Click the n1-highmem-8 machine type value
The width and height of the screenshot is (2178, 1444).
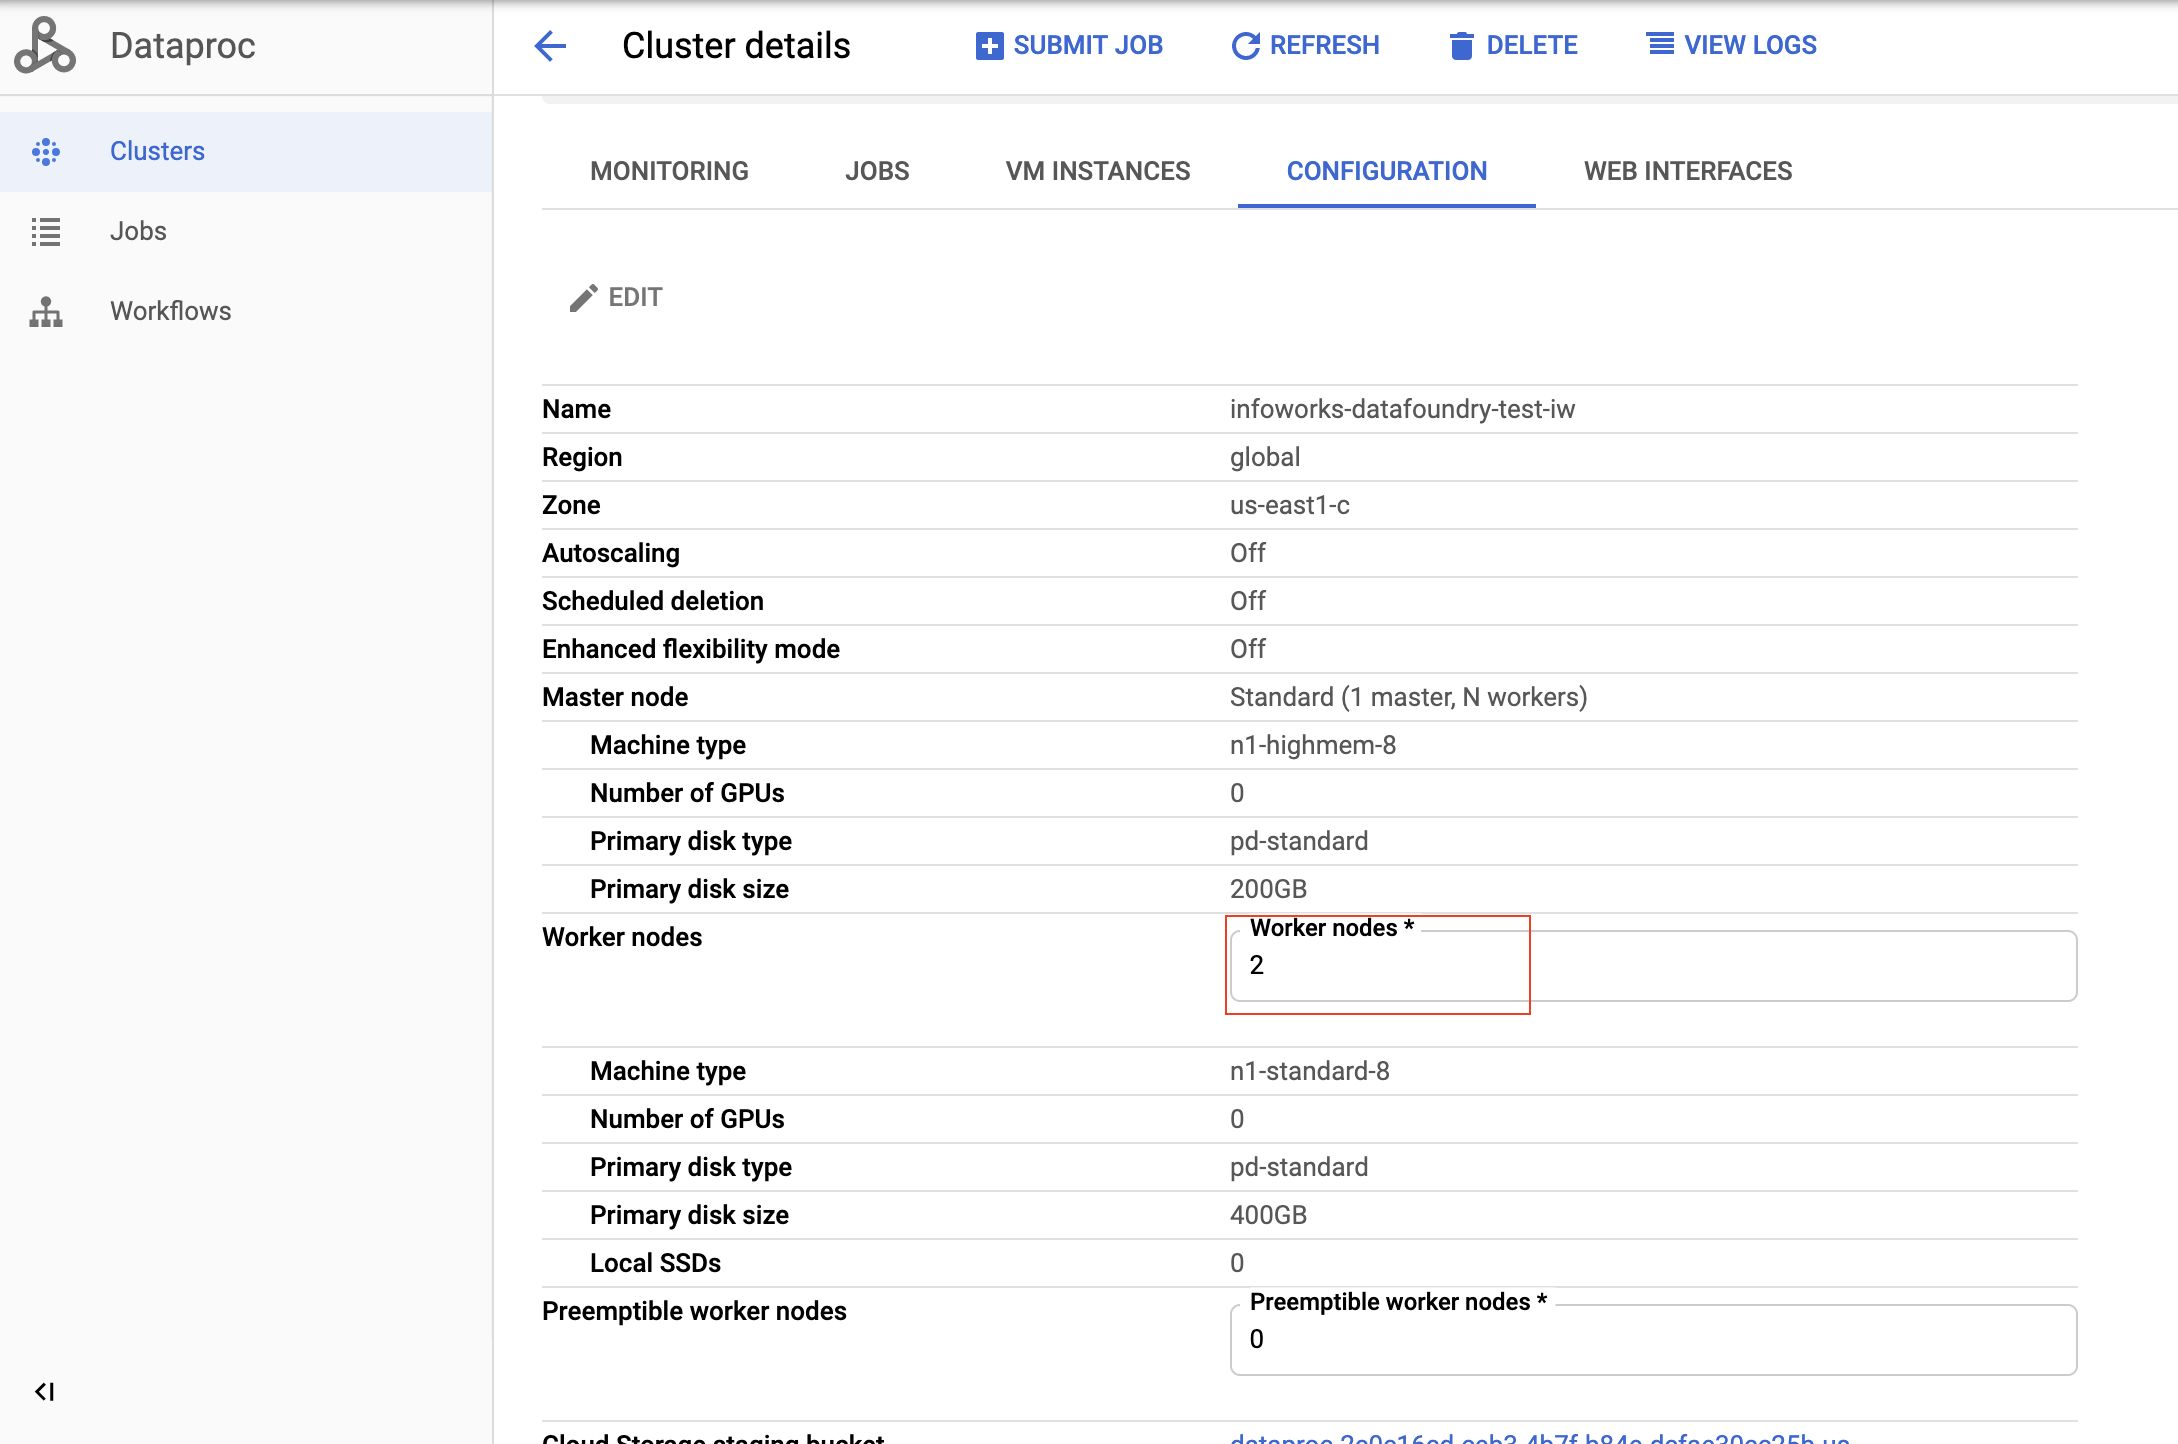point(1313,745)
